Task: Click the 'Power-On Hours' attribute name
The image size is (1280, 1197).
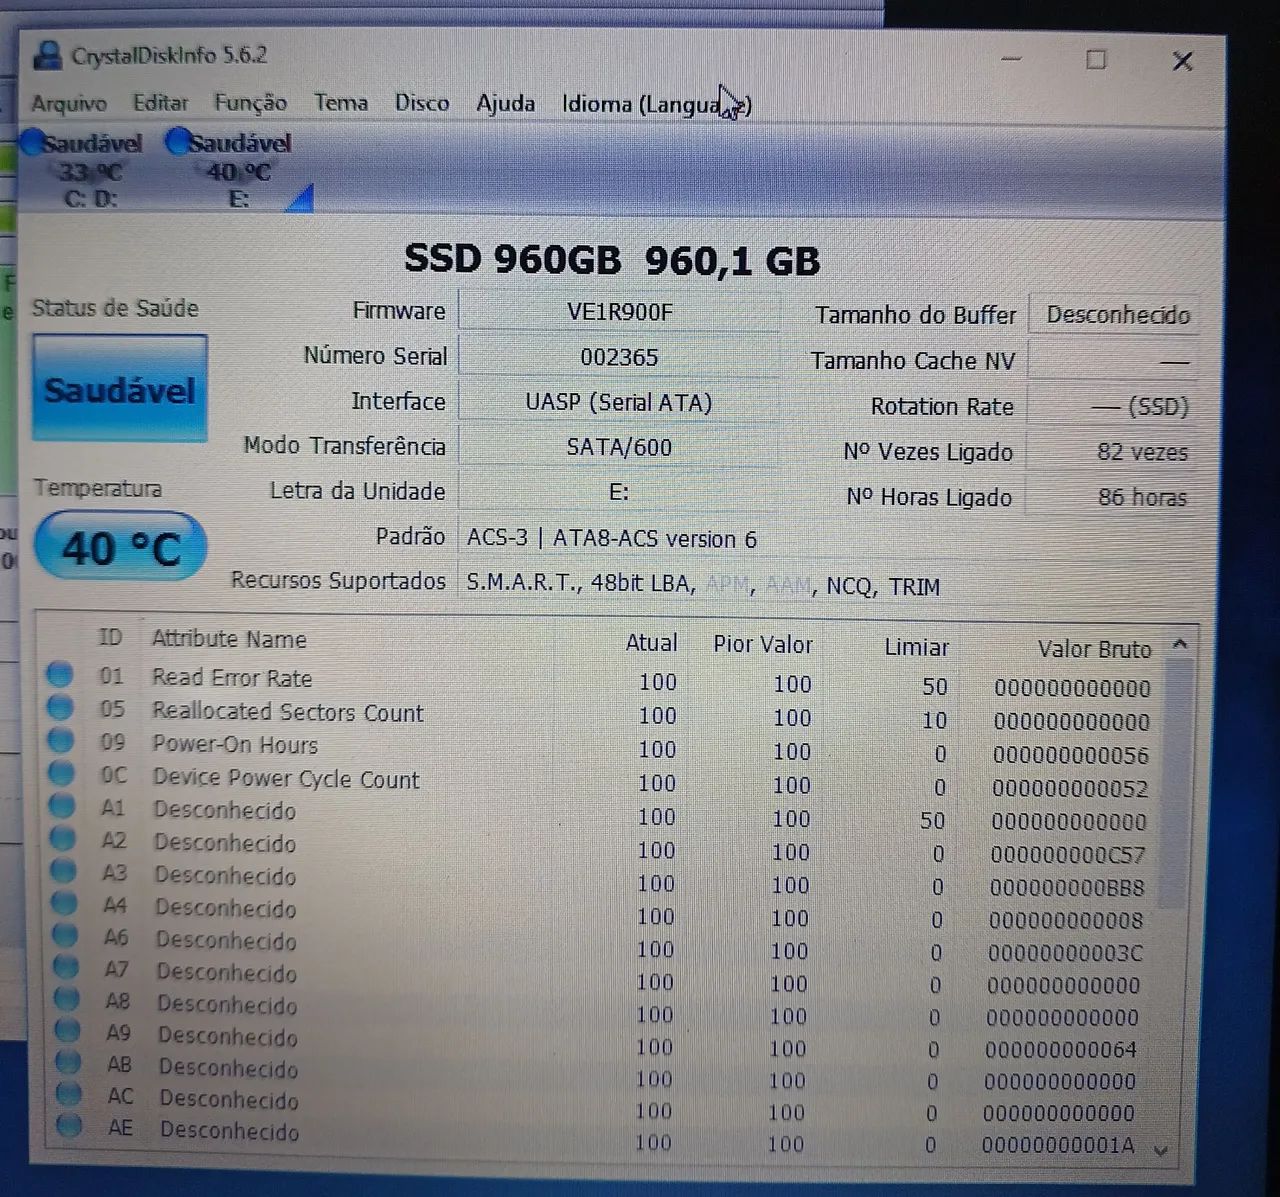Action: pos(235,745)
